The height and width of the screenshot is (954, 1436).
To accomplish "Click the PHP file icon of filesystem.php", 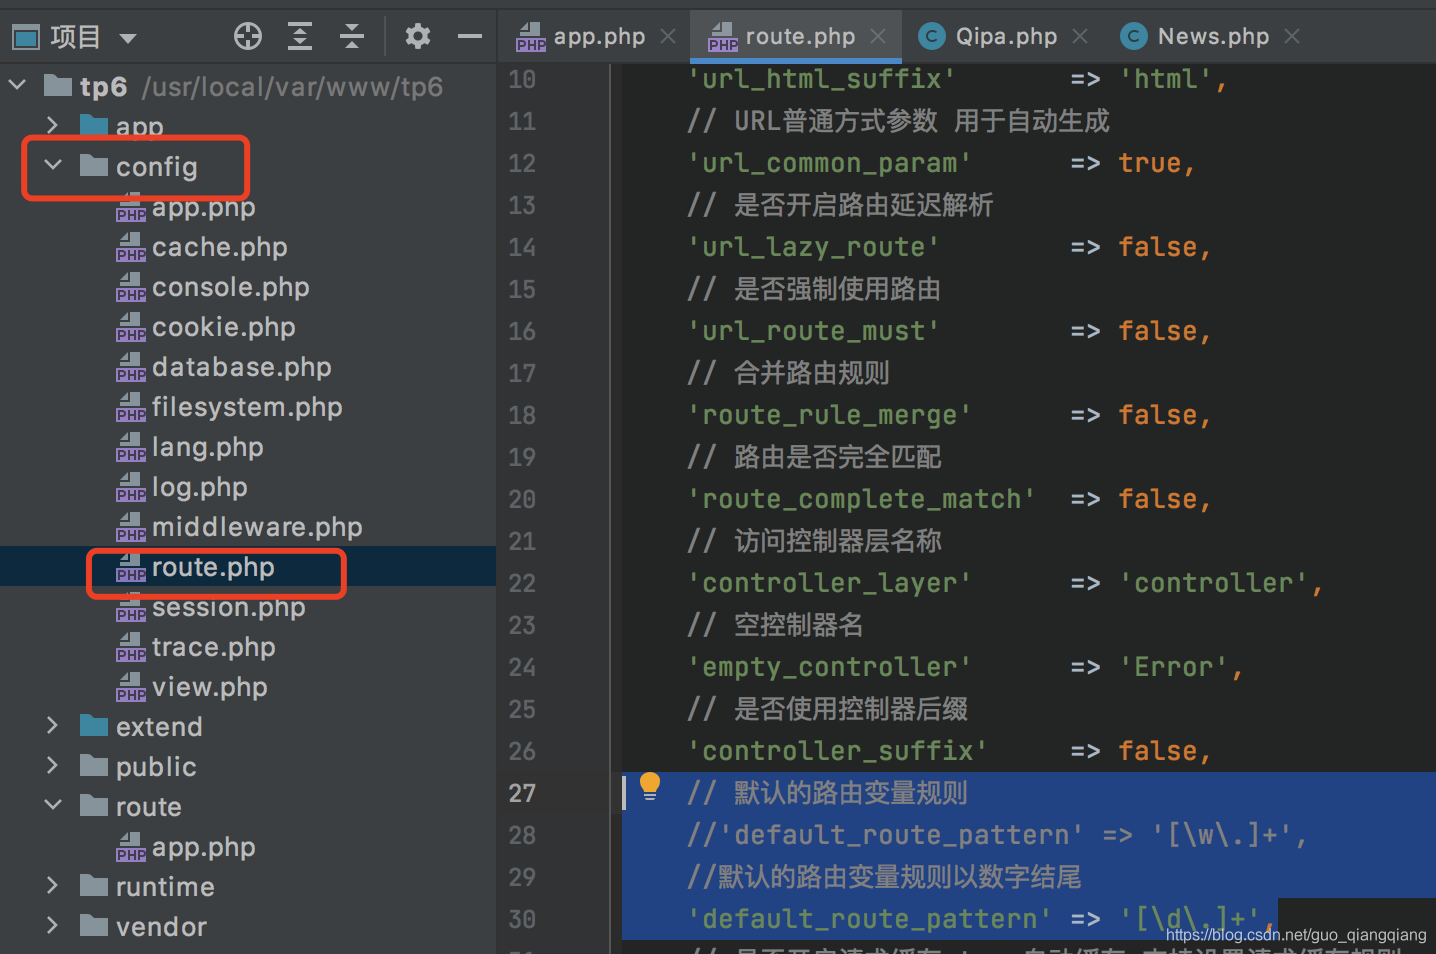I will tap(131, 407).
